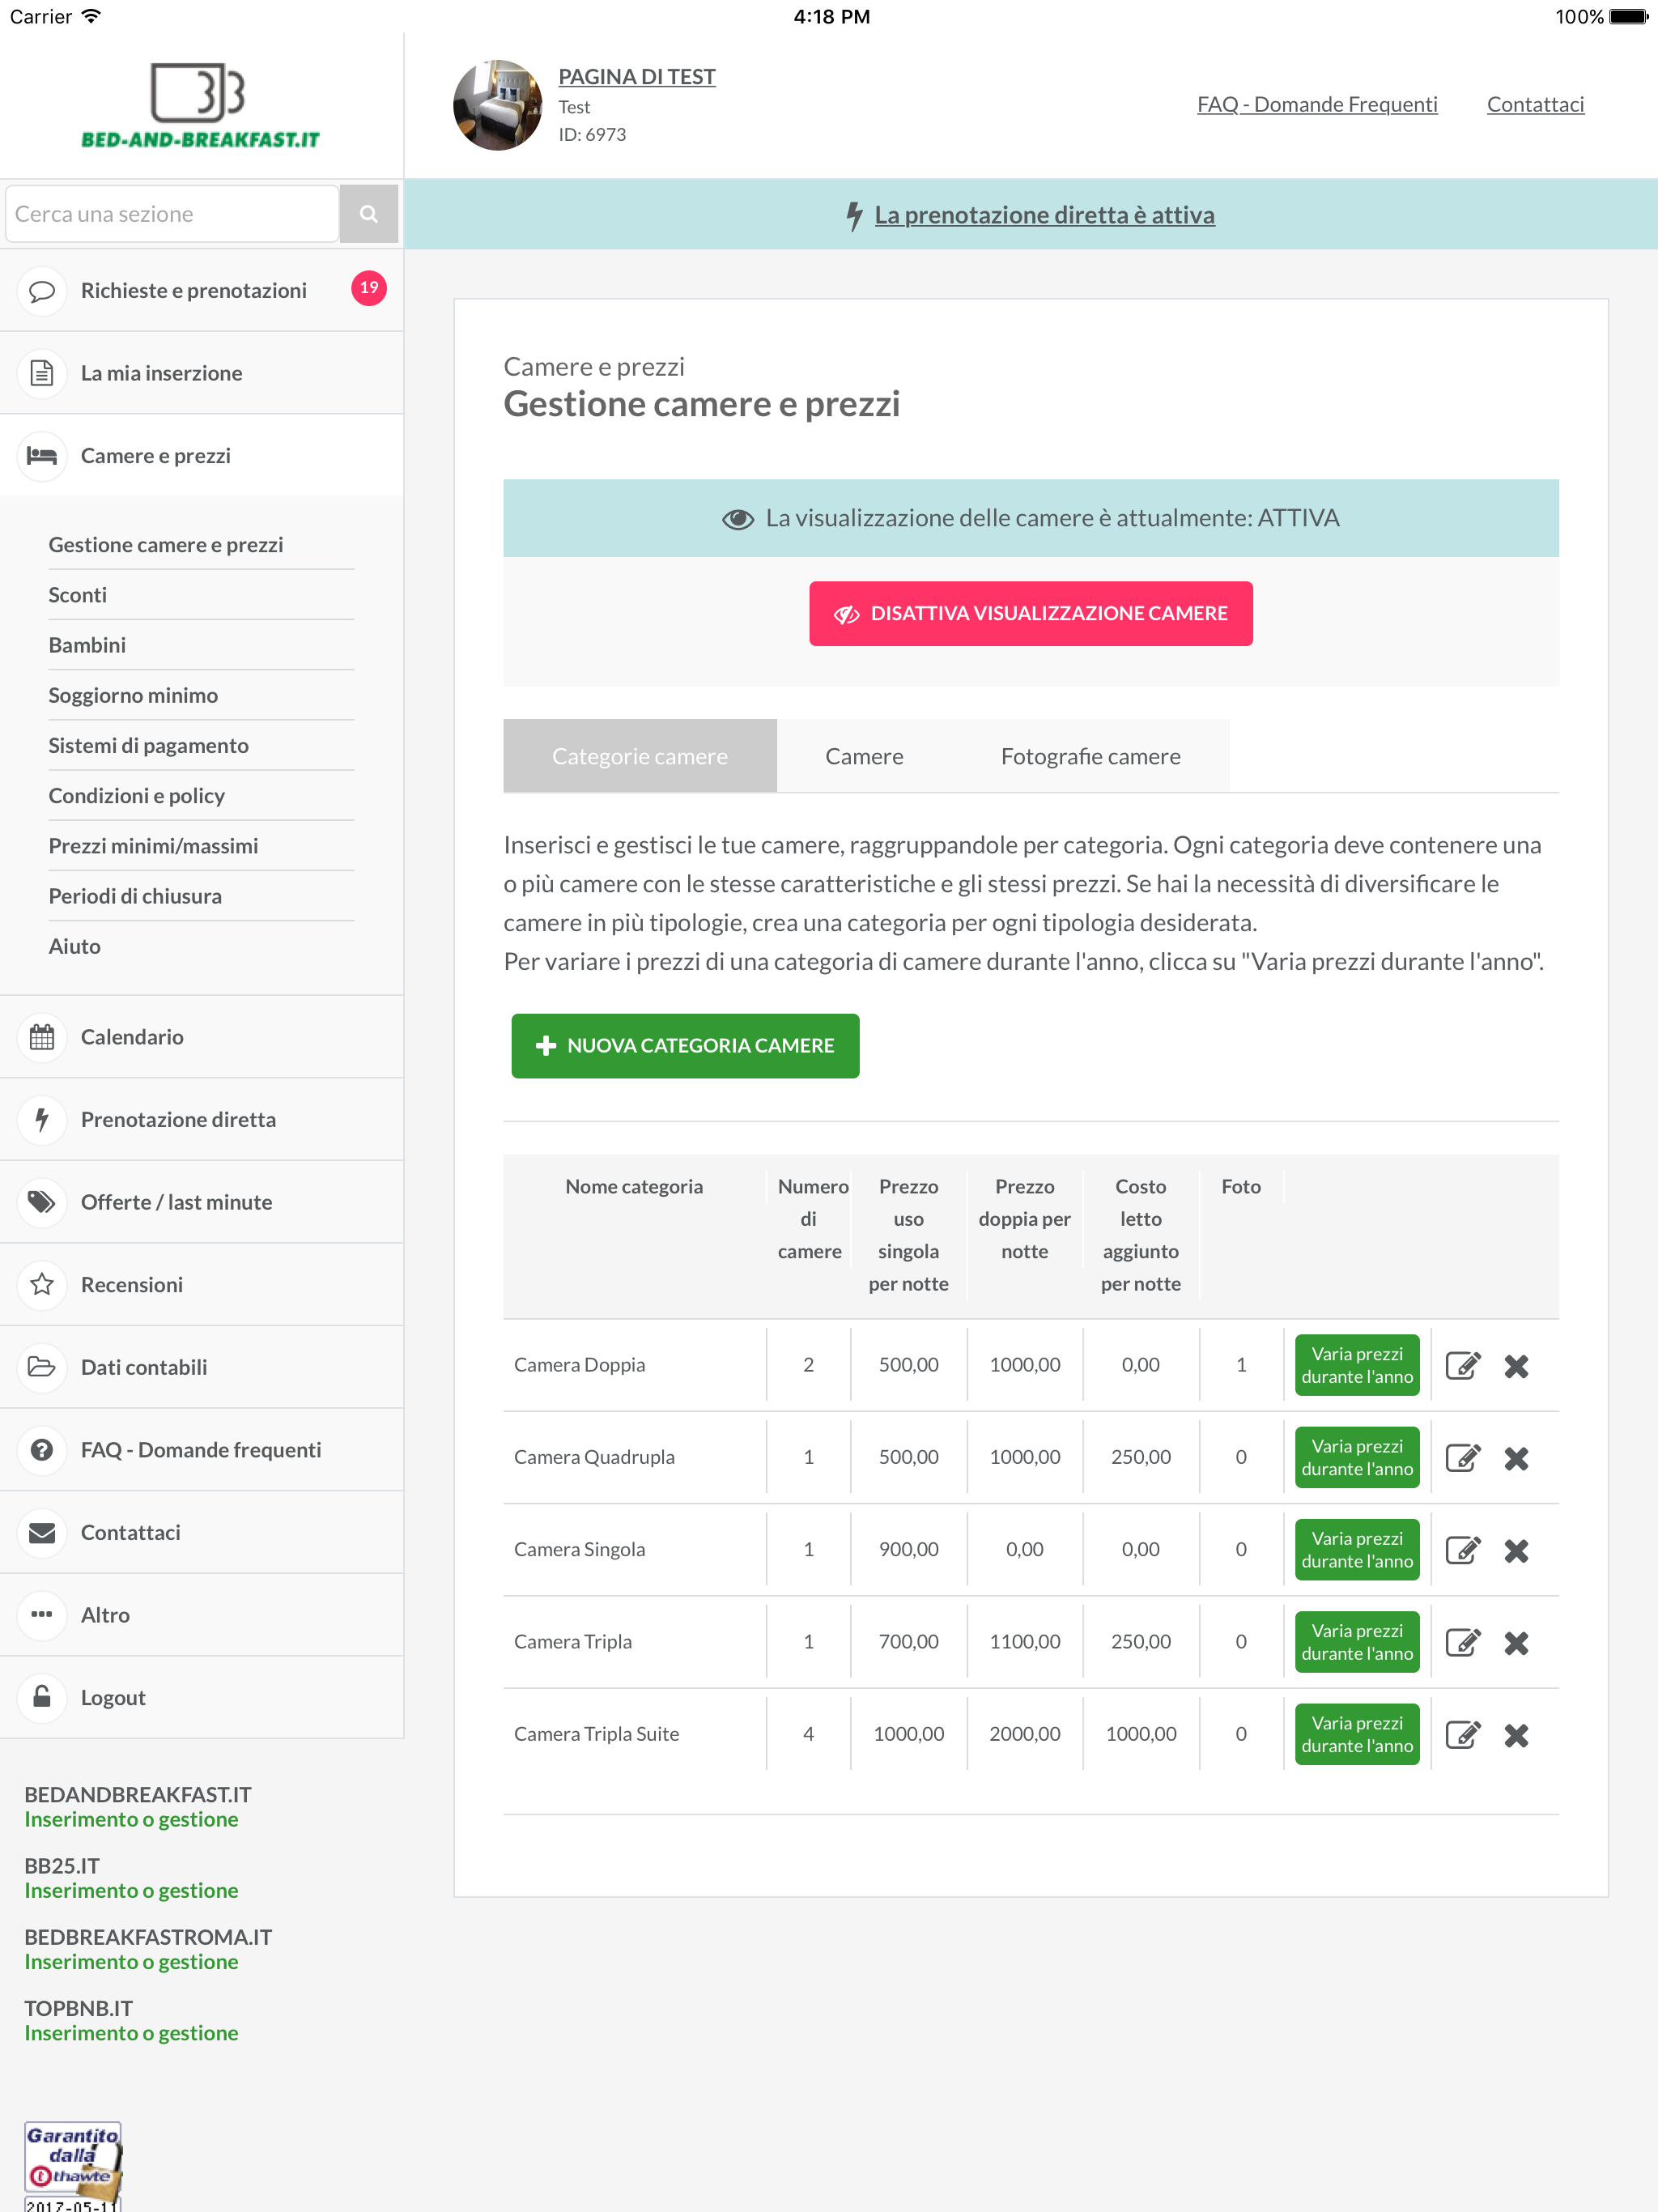Edit the Camera Quadrupla category
The image size is (1658, 2212).
[x=1463, y=1457]
